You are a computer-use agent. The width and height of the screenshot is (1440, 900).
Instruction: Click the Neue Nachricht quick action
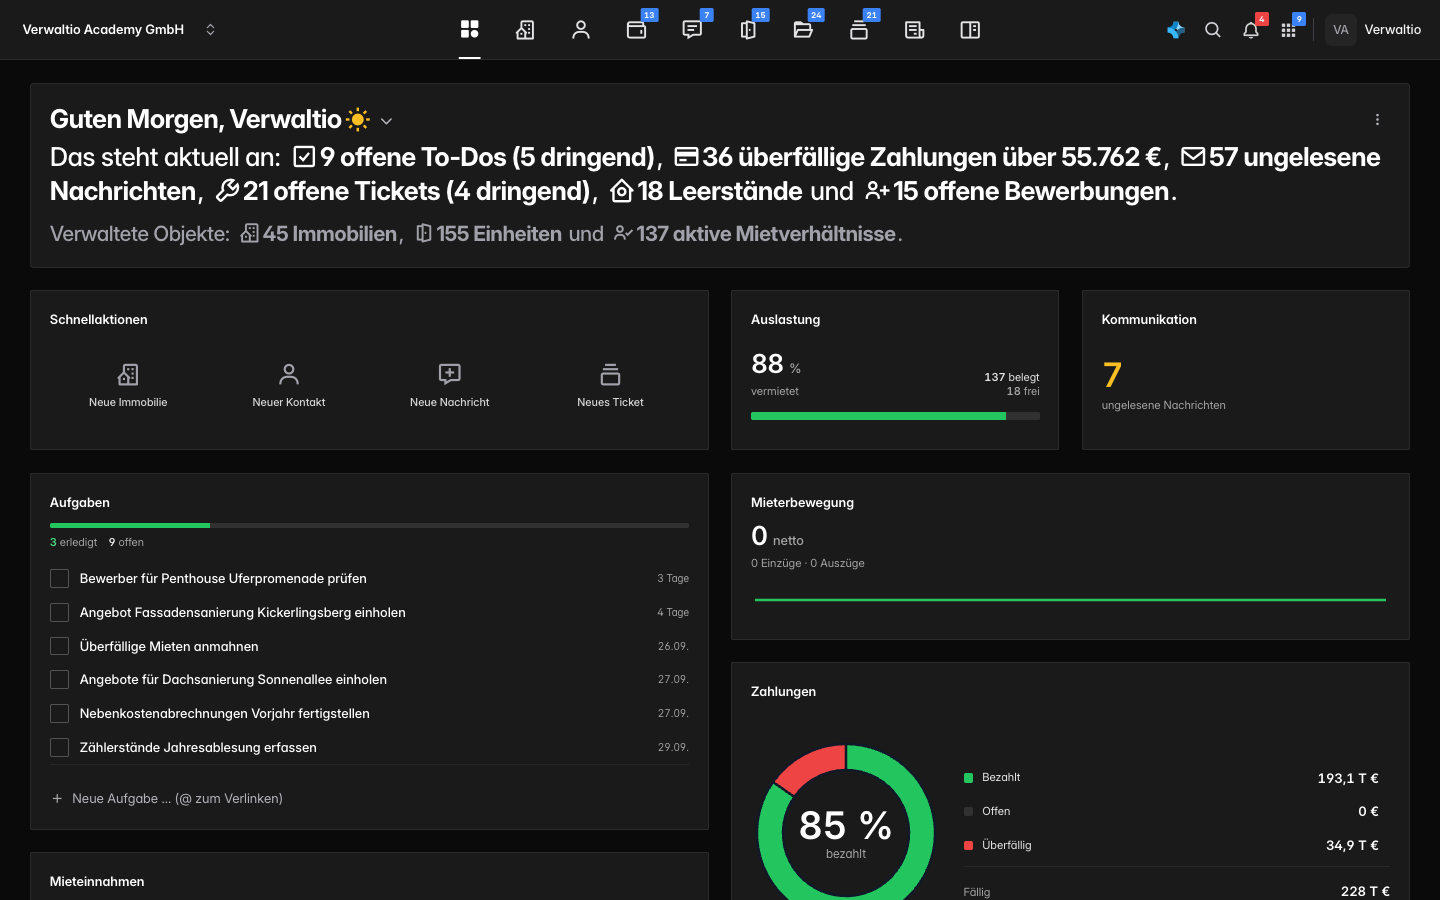(450, 385)
